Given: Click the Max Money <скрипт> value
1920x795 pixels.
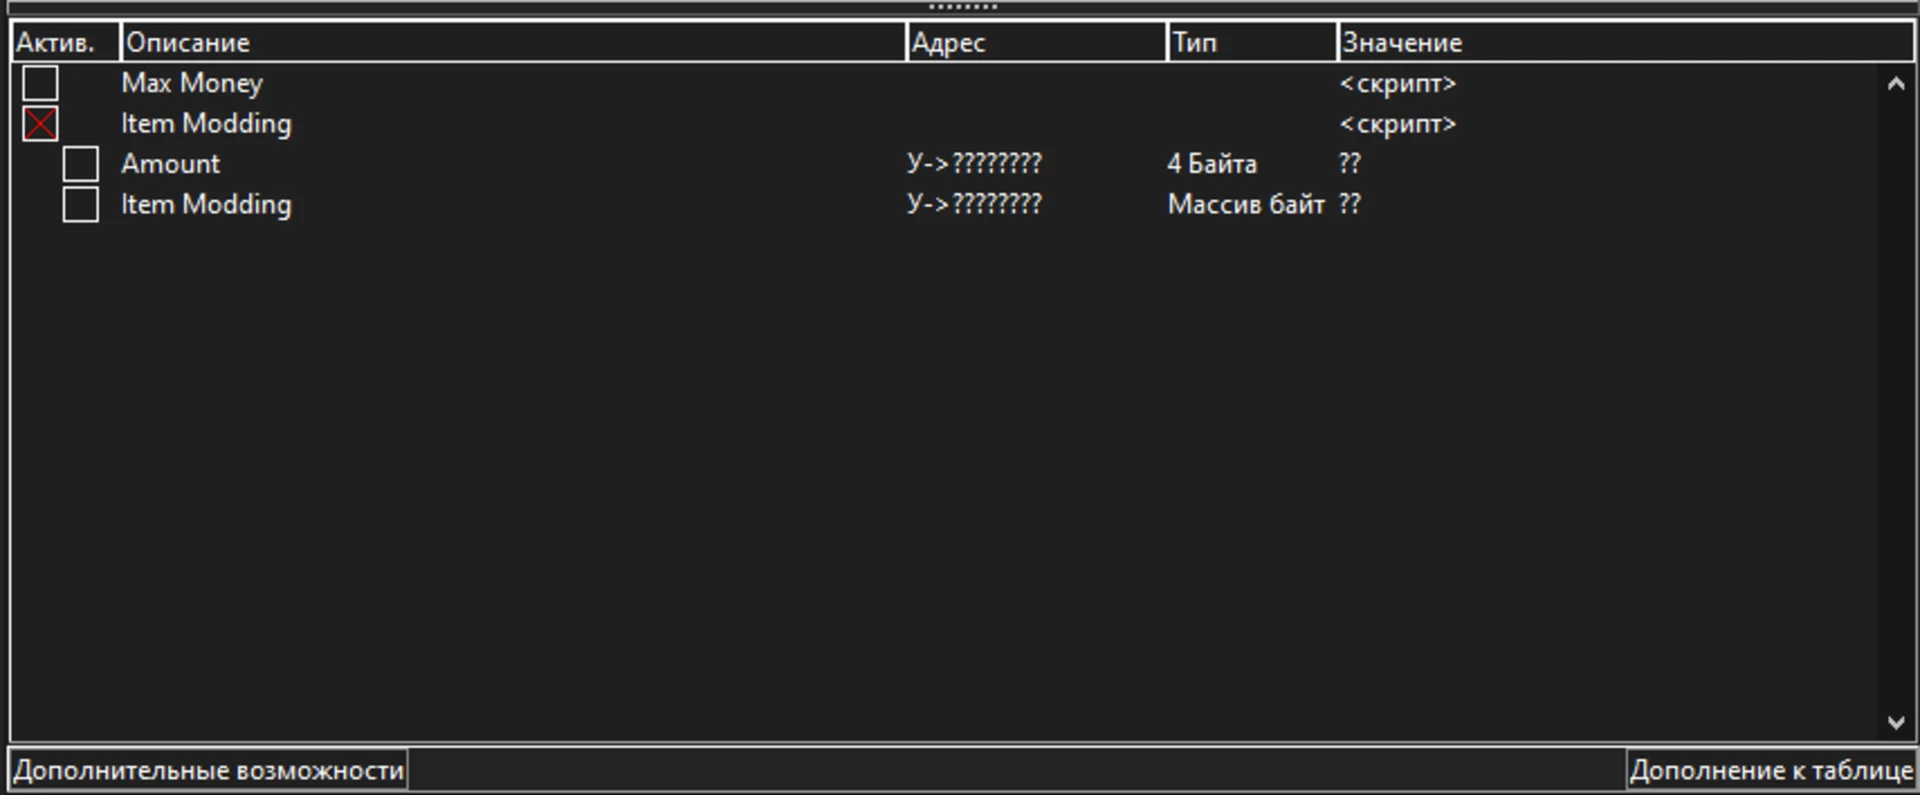Looking at the screenshot, I should tap(1397, 84).
